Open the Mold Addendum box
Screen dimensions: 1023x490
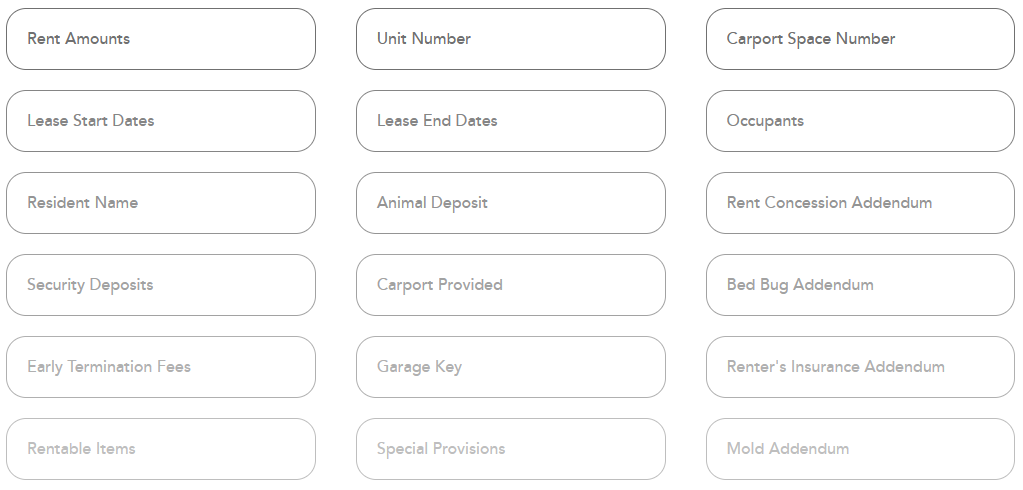tap(861, 449)
